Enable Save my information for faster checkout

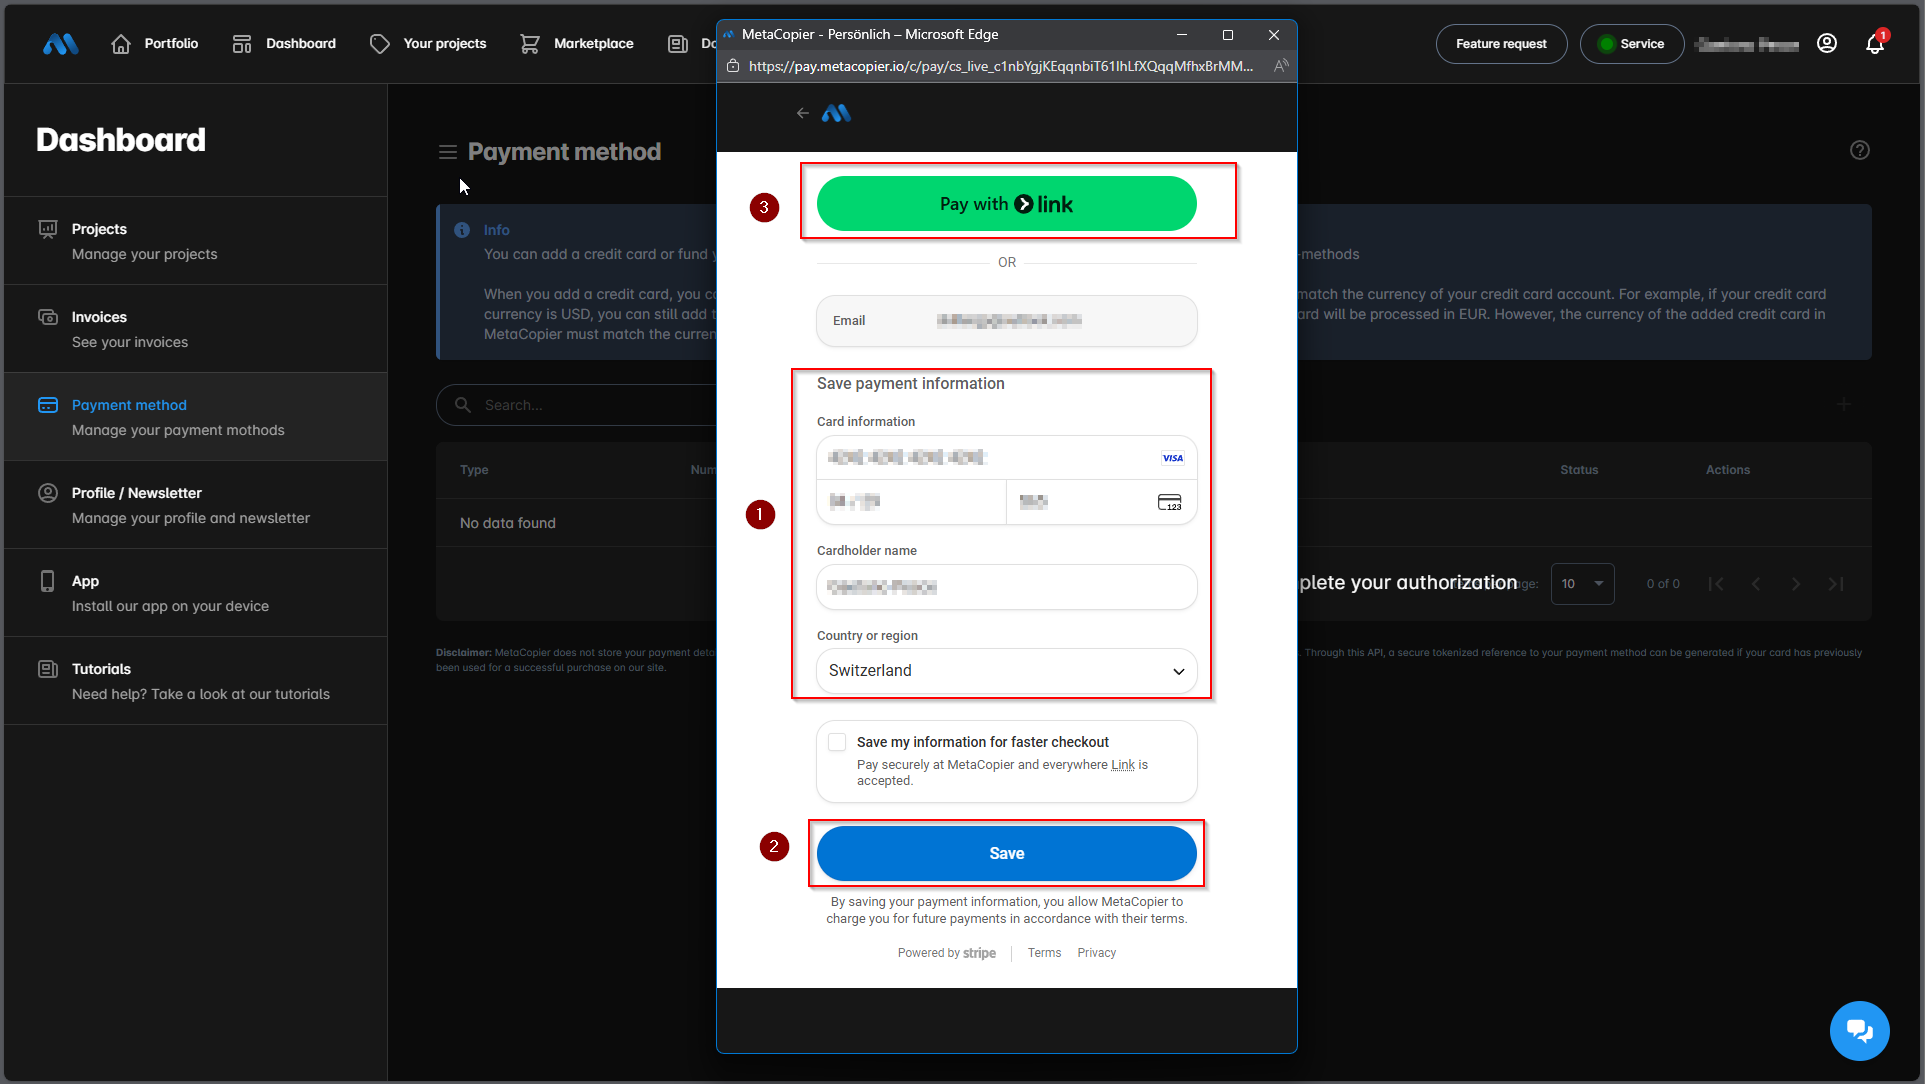click(837, 742)
